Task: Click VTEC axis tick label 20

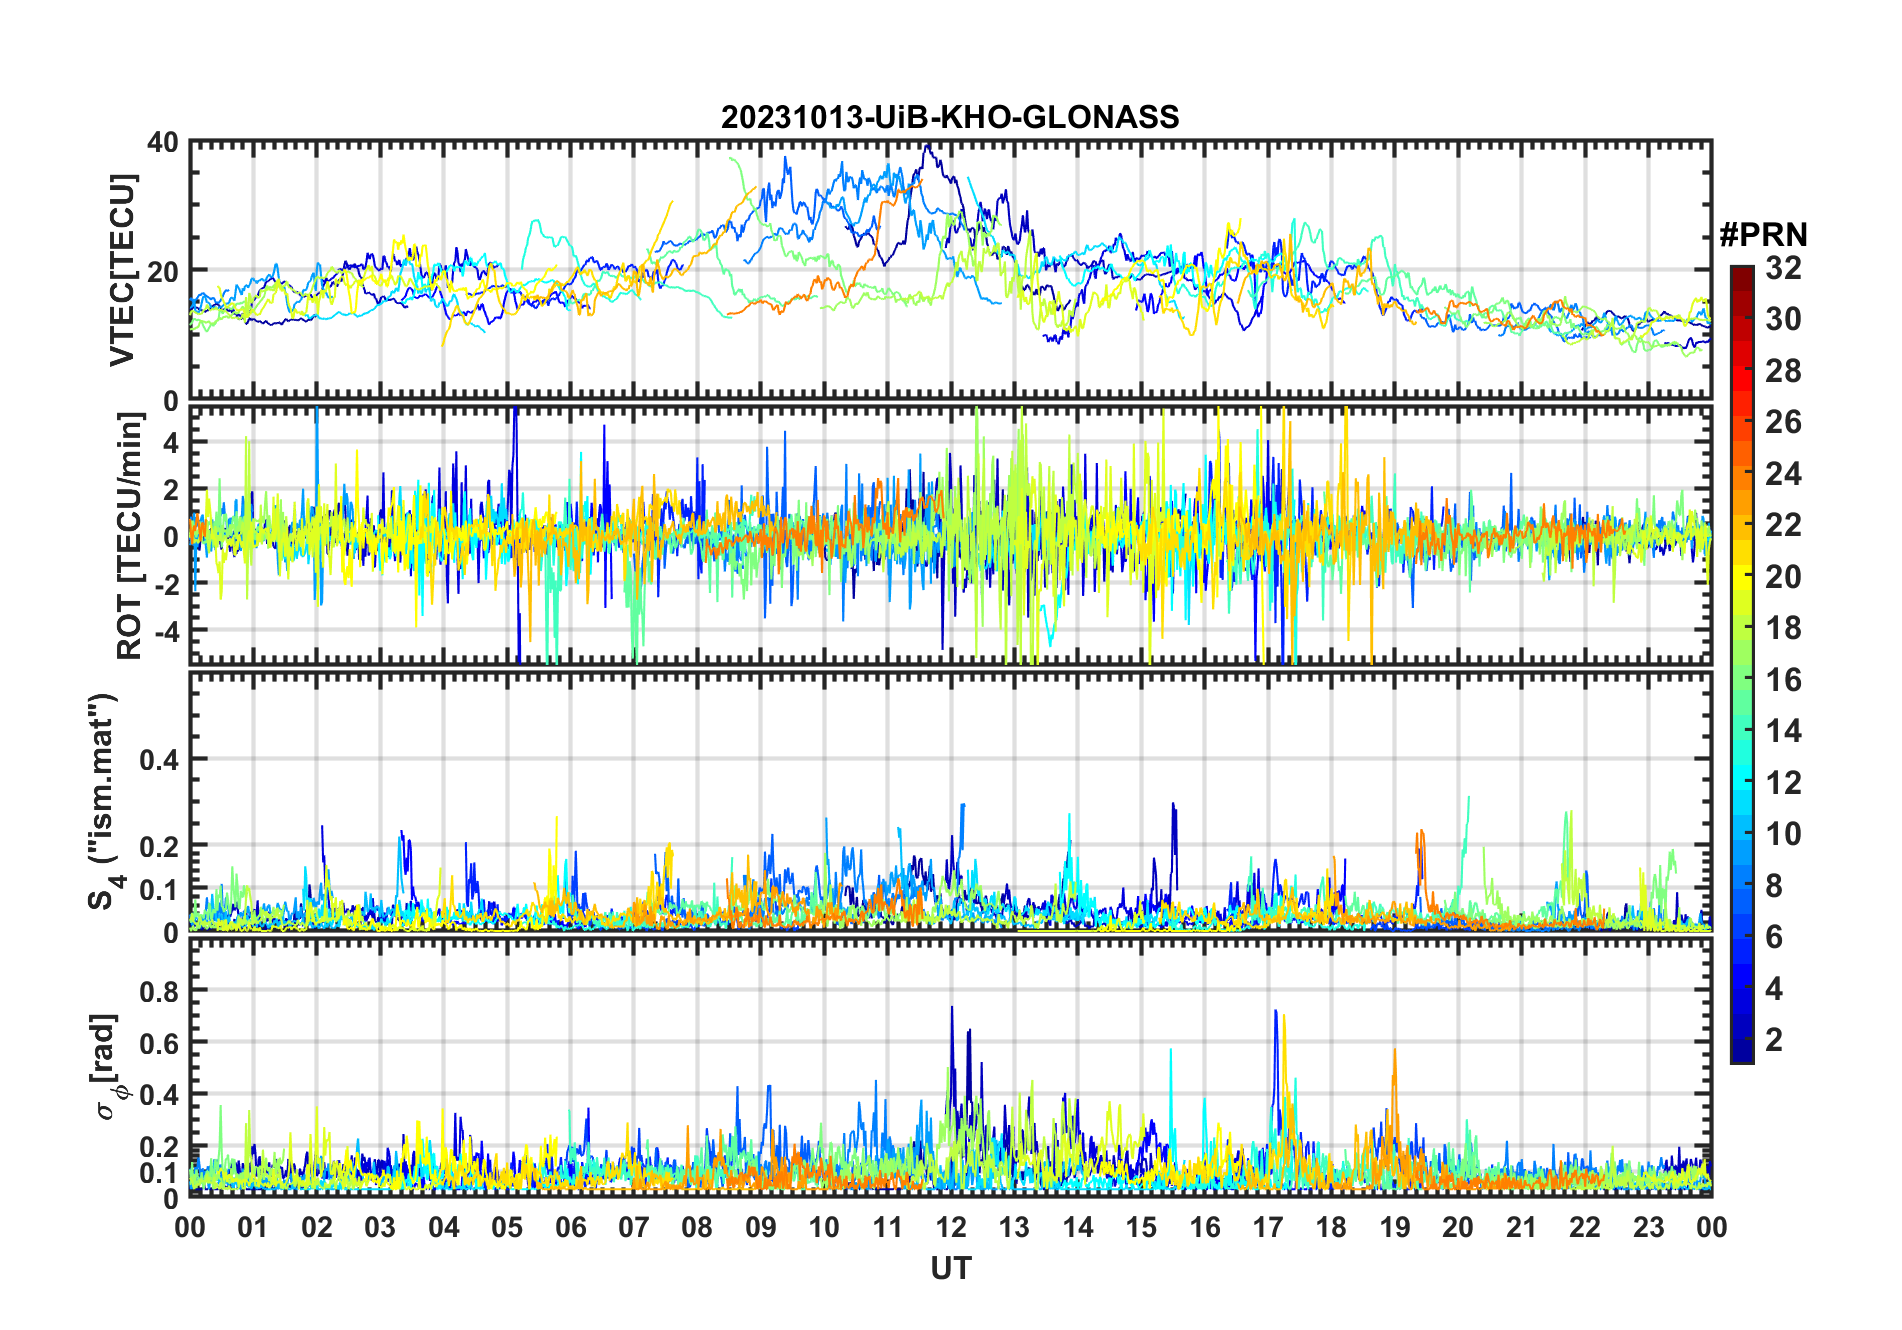Action: point(163,271)
